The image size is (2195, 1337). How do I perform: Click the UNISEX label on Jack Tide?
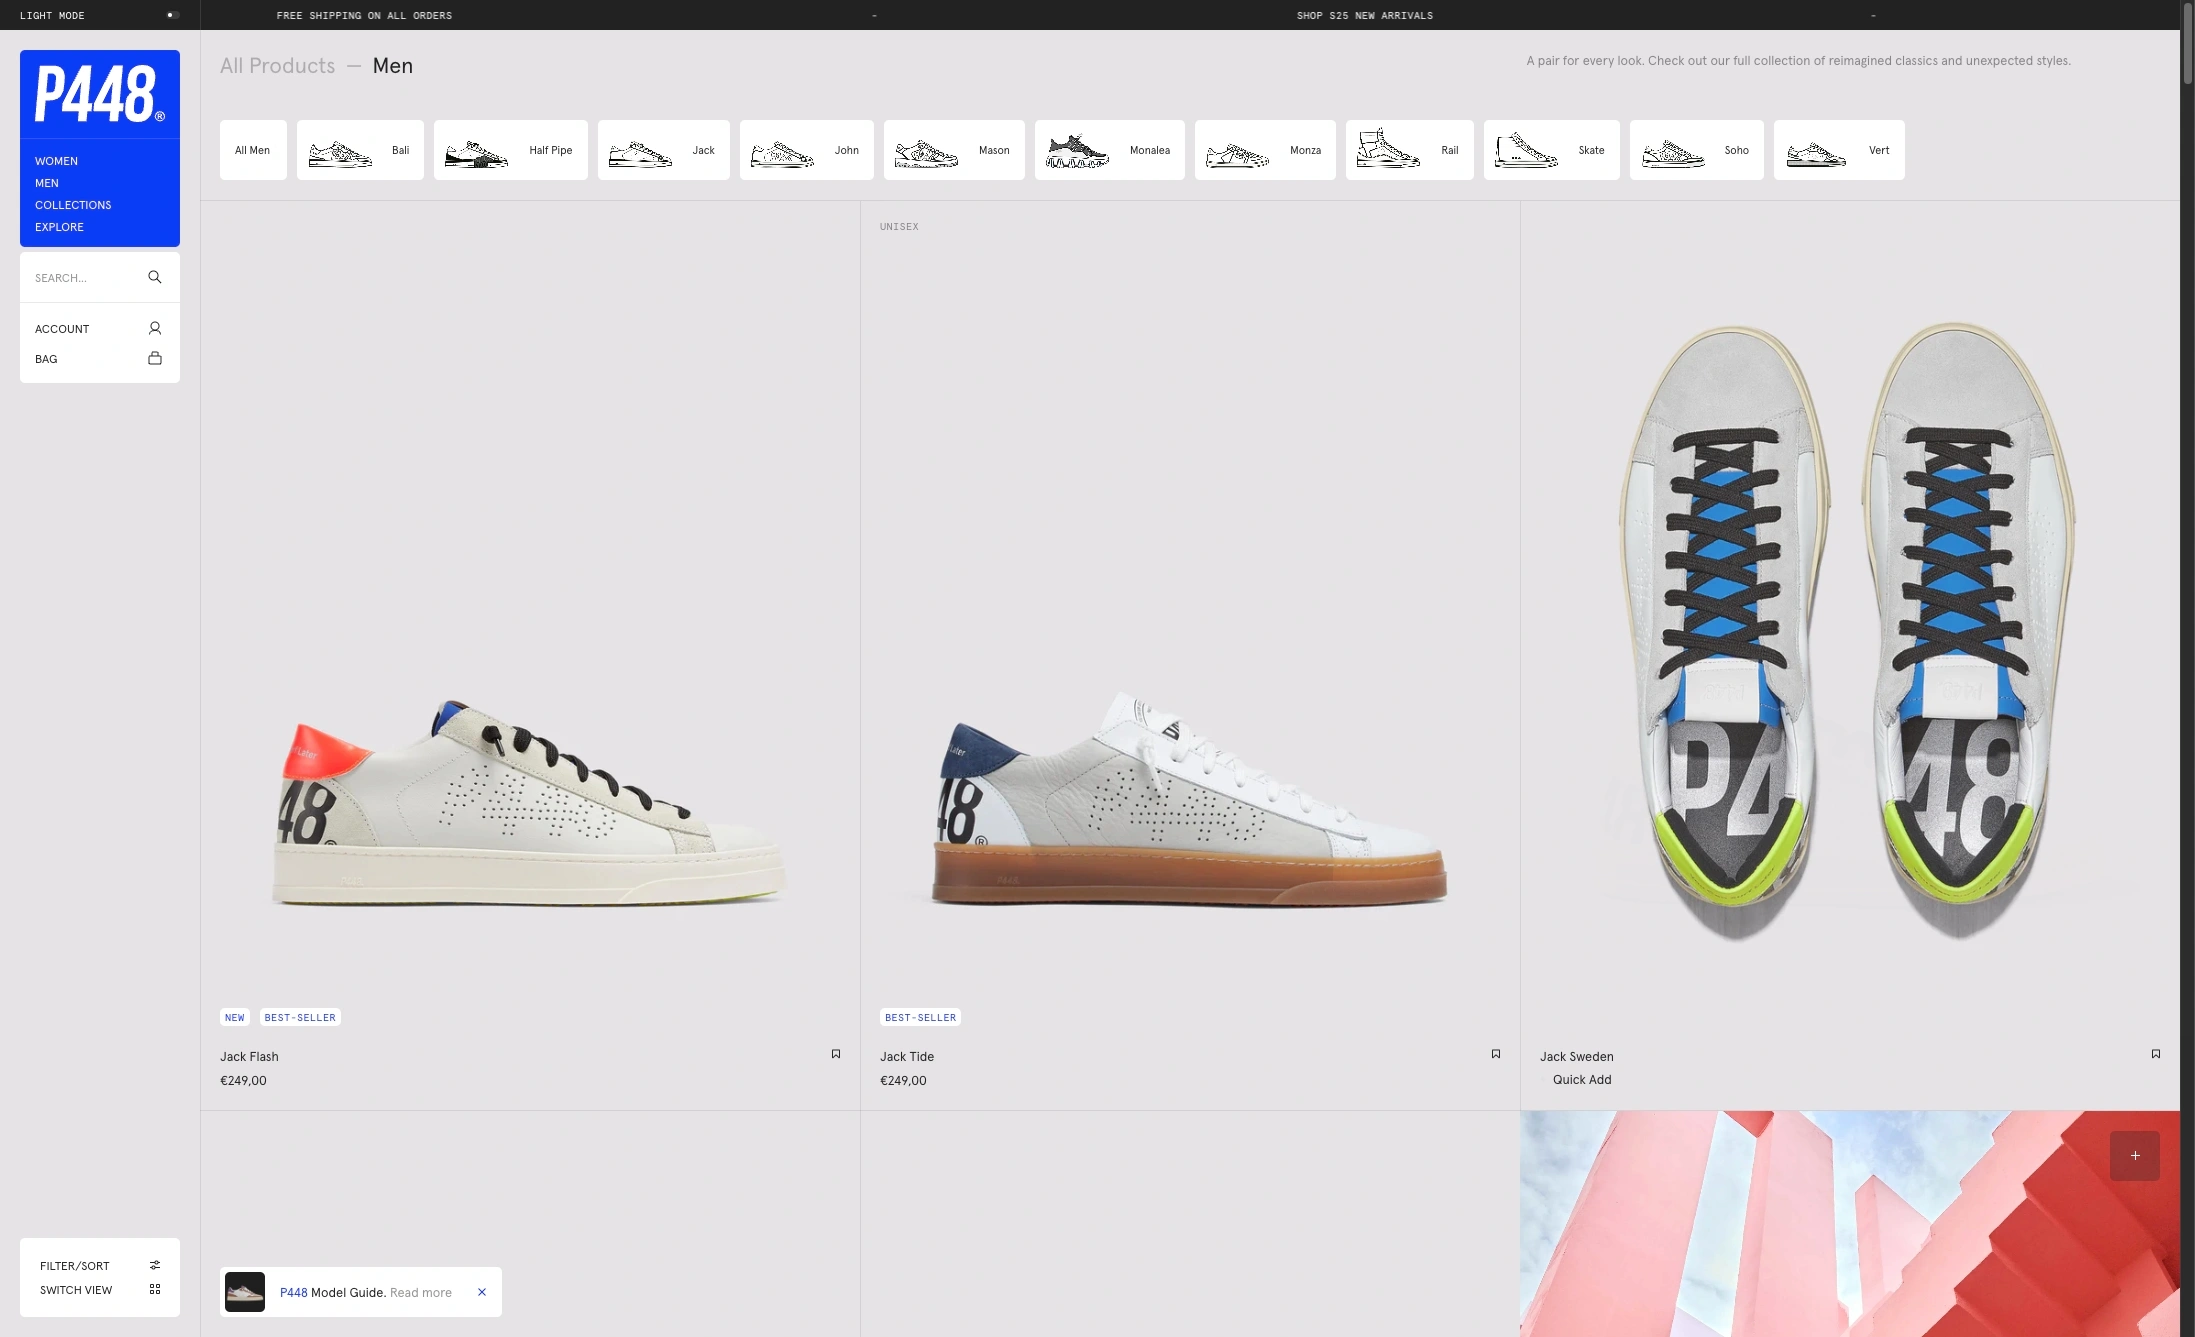click(899, 227)
